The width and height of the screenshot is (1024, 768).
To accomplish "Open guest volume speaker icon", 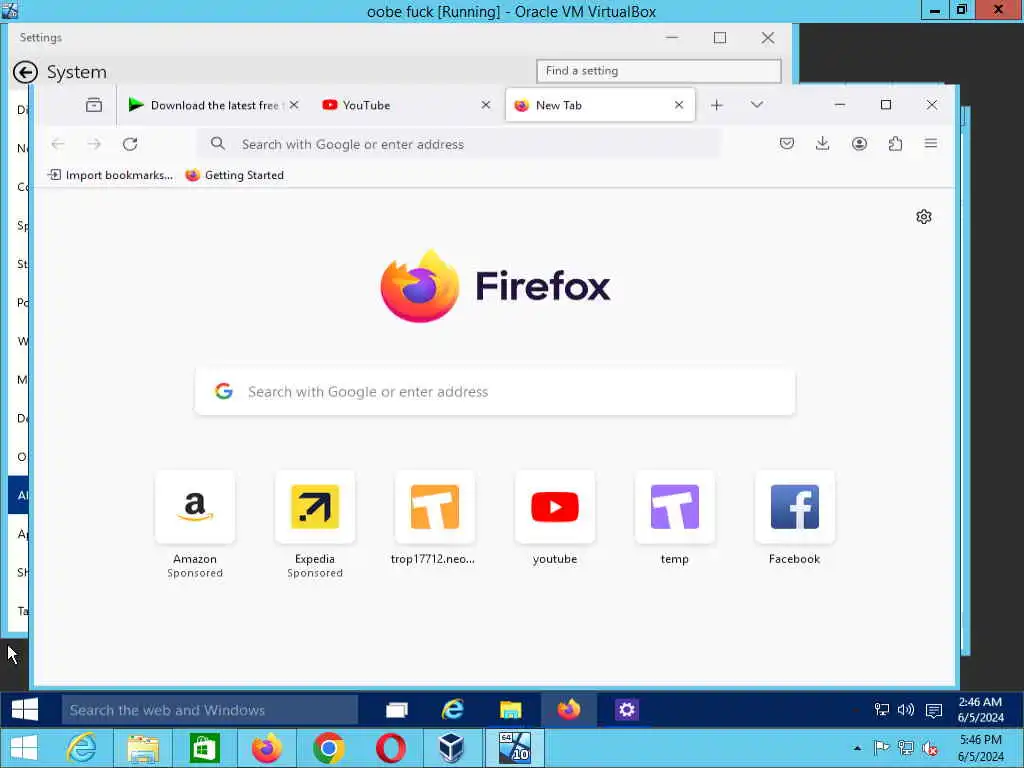I will [x=906, y=710].
